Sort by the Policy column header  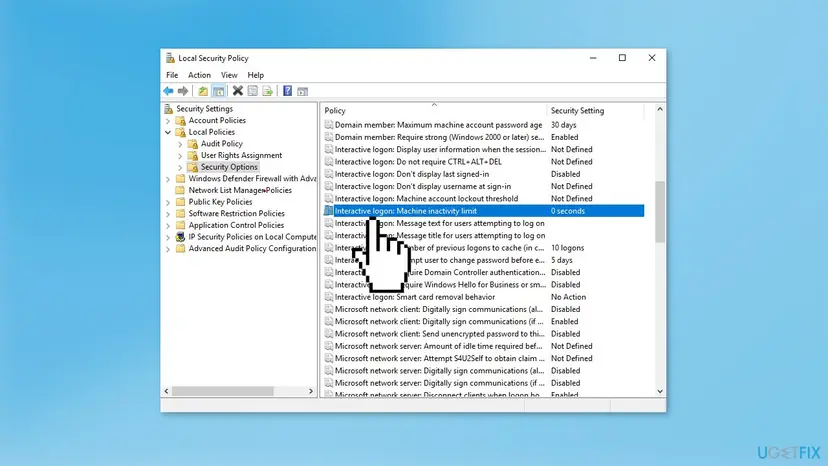[434, 110]
